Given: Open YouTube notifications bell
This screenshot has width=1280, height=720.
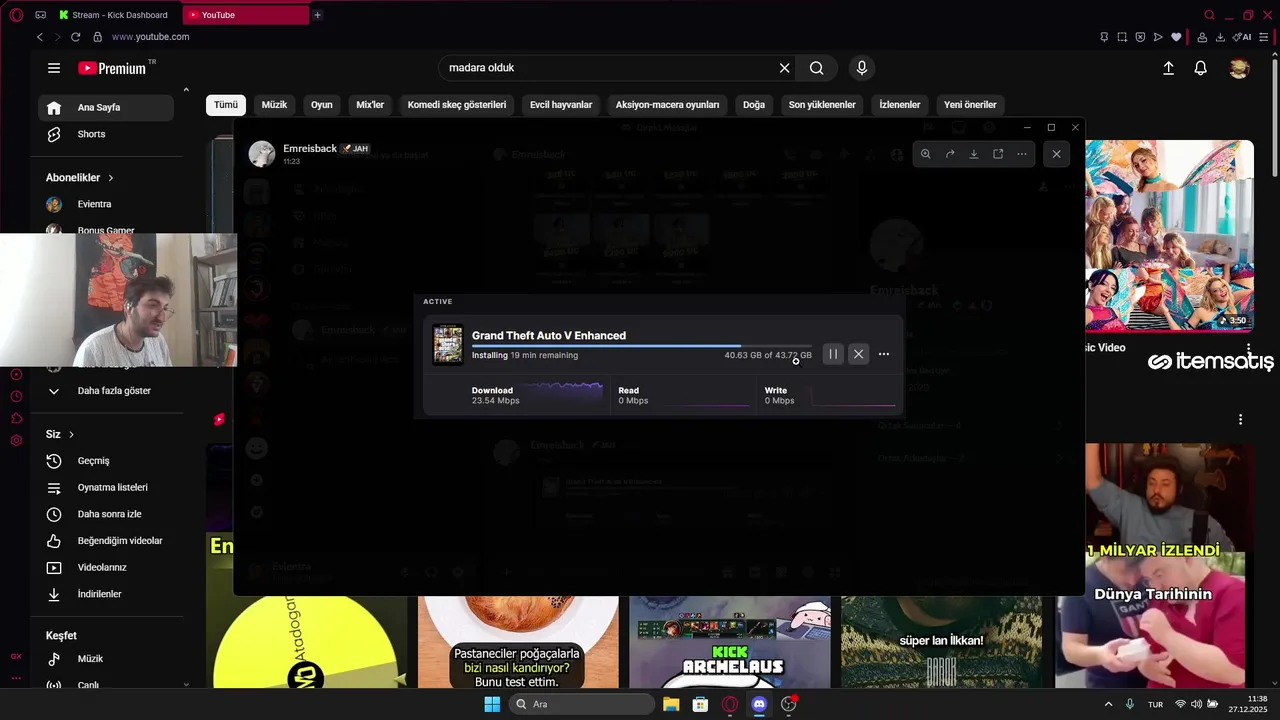Looking at the screenshot, I should click(x=1200, y=68).
